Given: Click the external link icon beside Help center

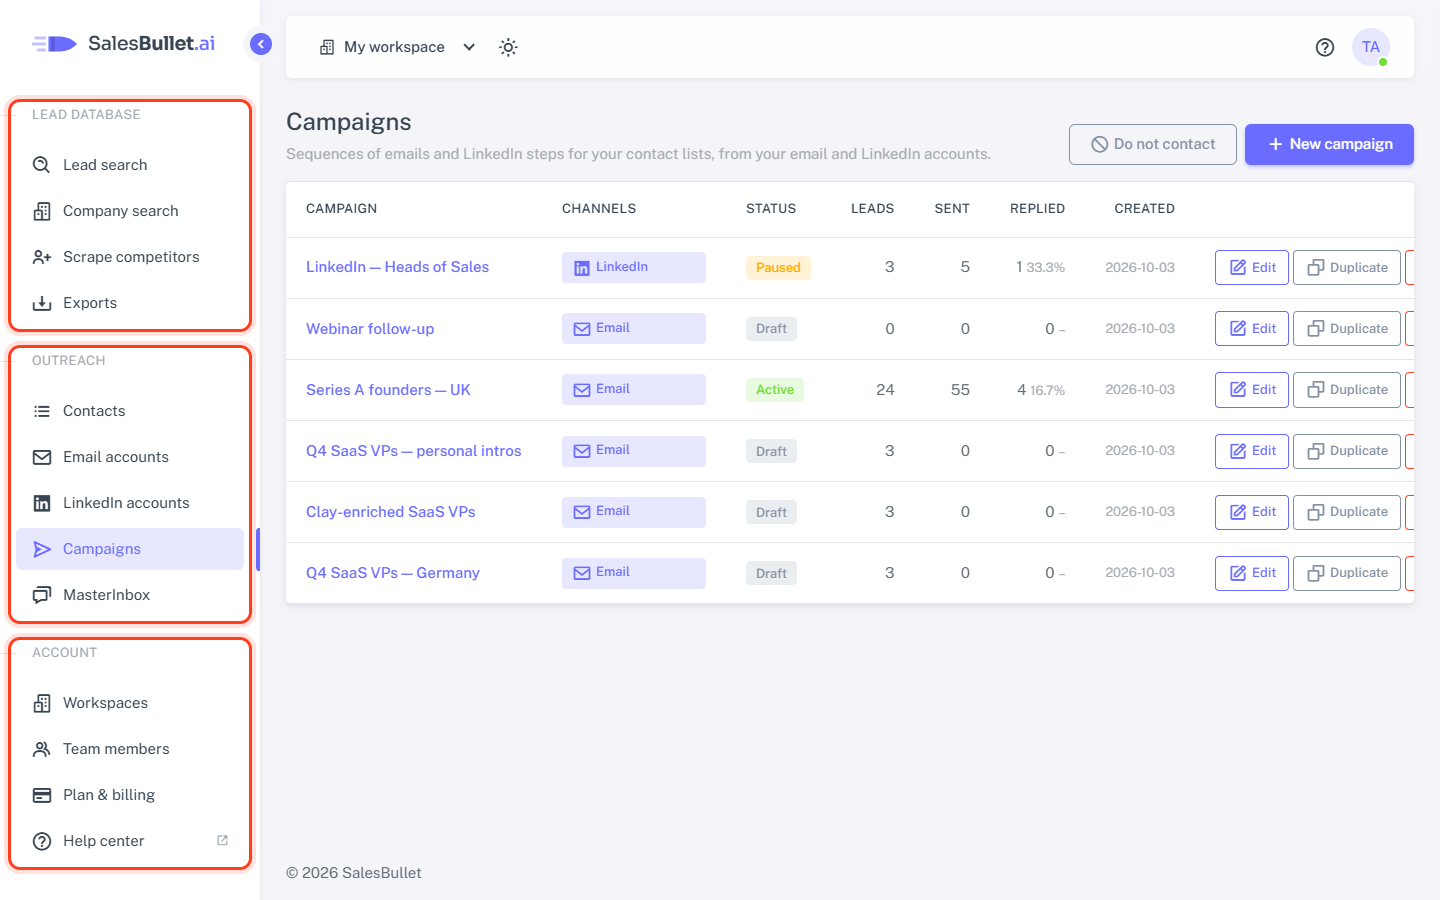Looking at the screenshot, I should (x=223, y=840).
